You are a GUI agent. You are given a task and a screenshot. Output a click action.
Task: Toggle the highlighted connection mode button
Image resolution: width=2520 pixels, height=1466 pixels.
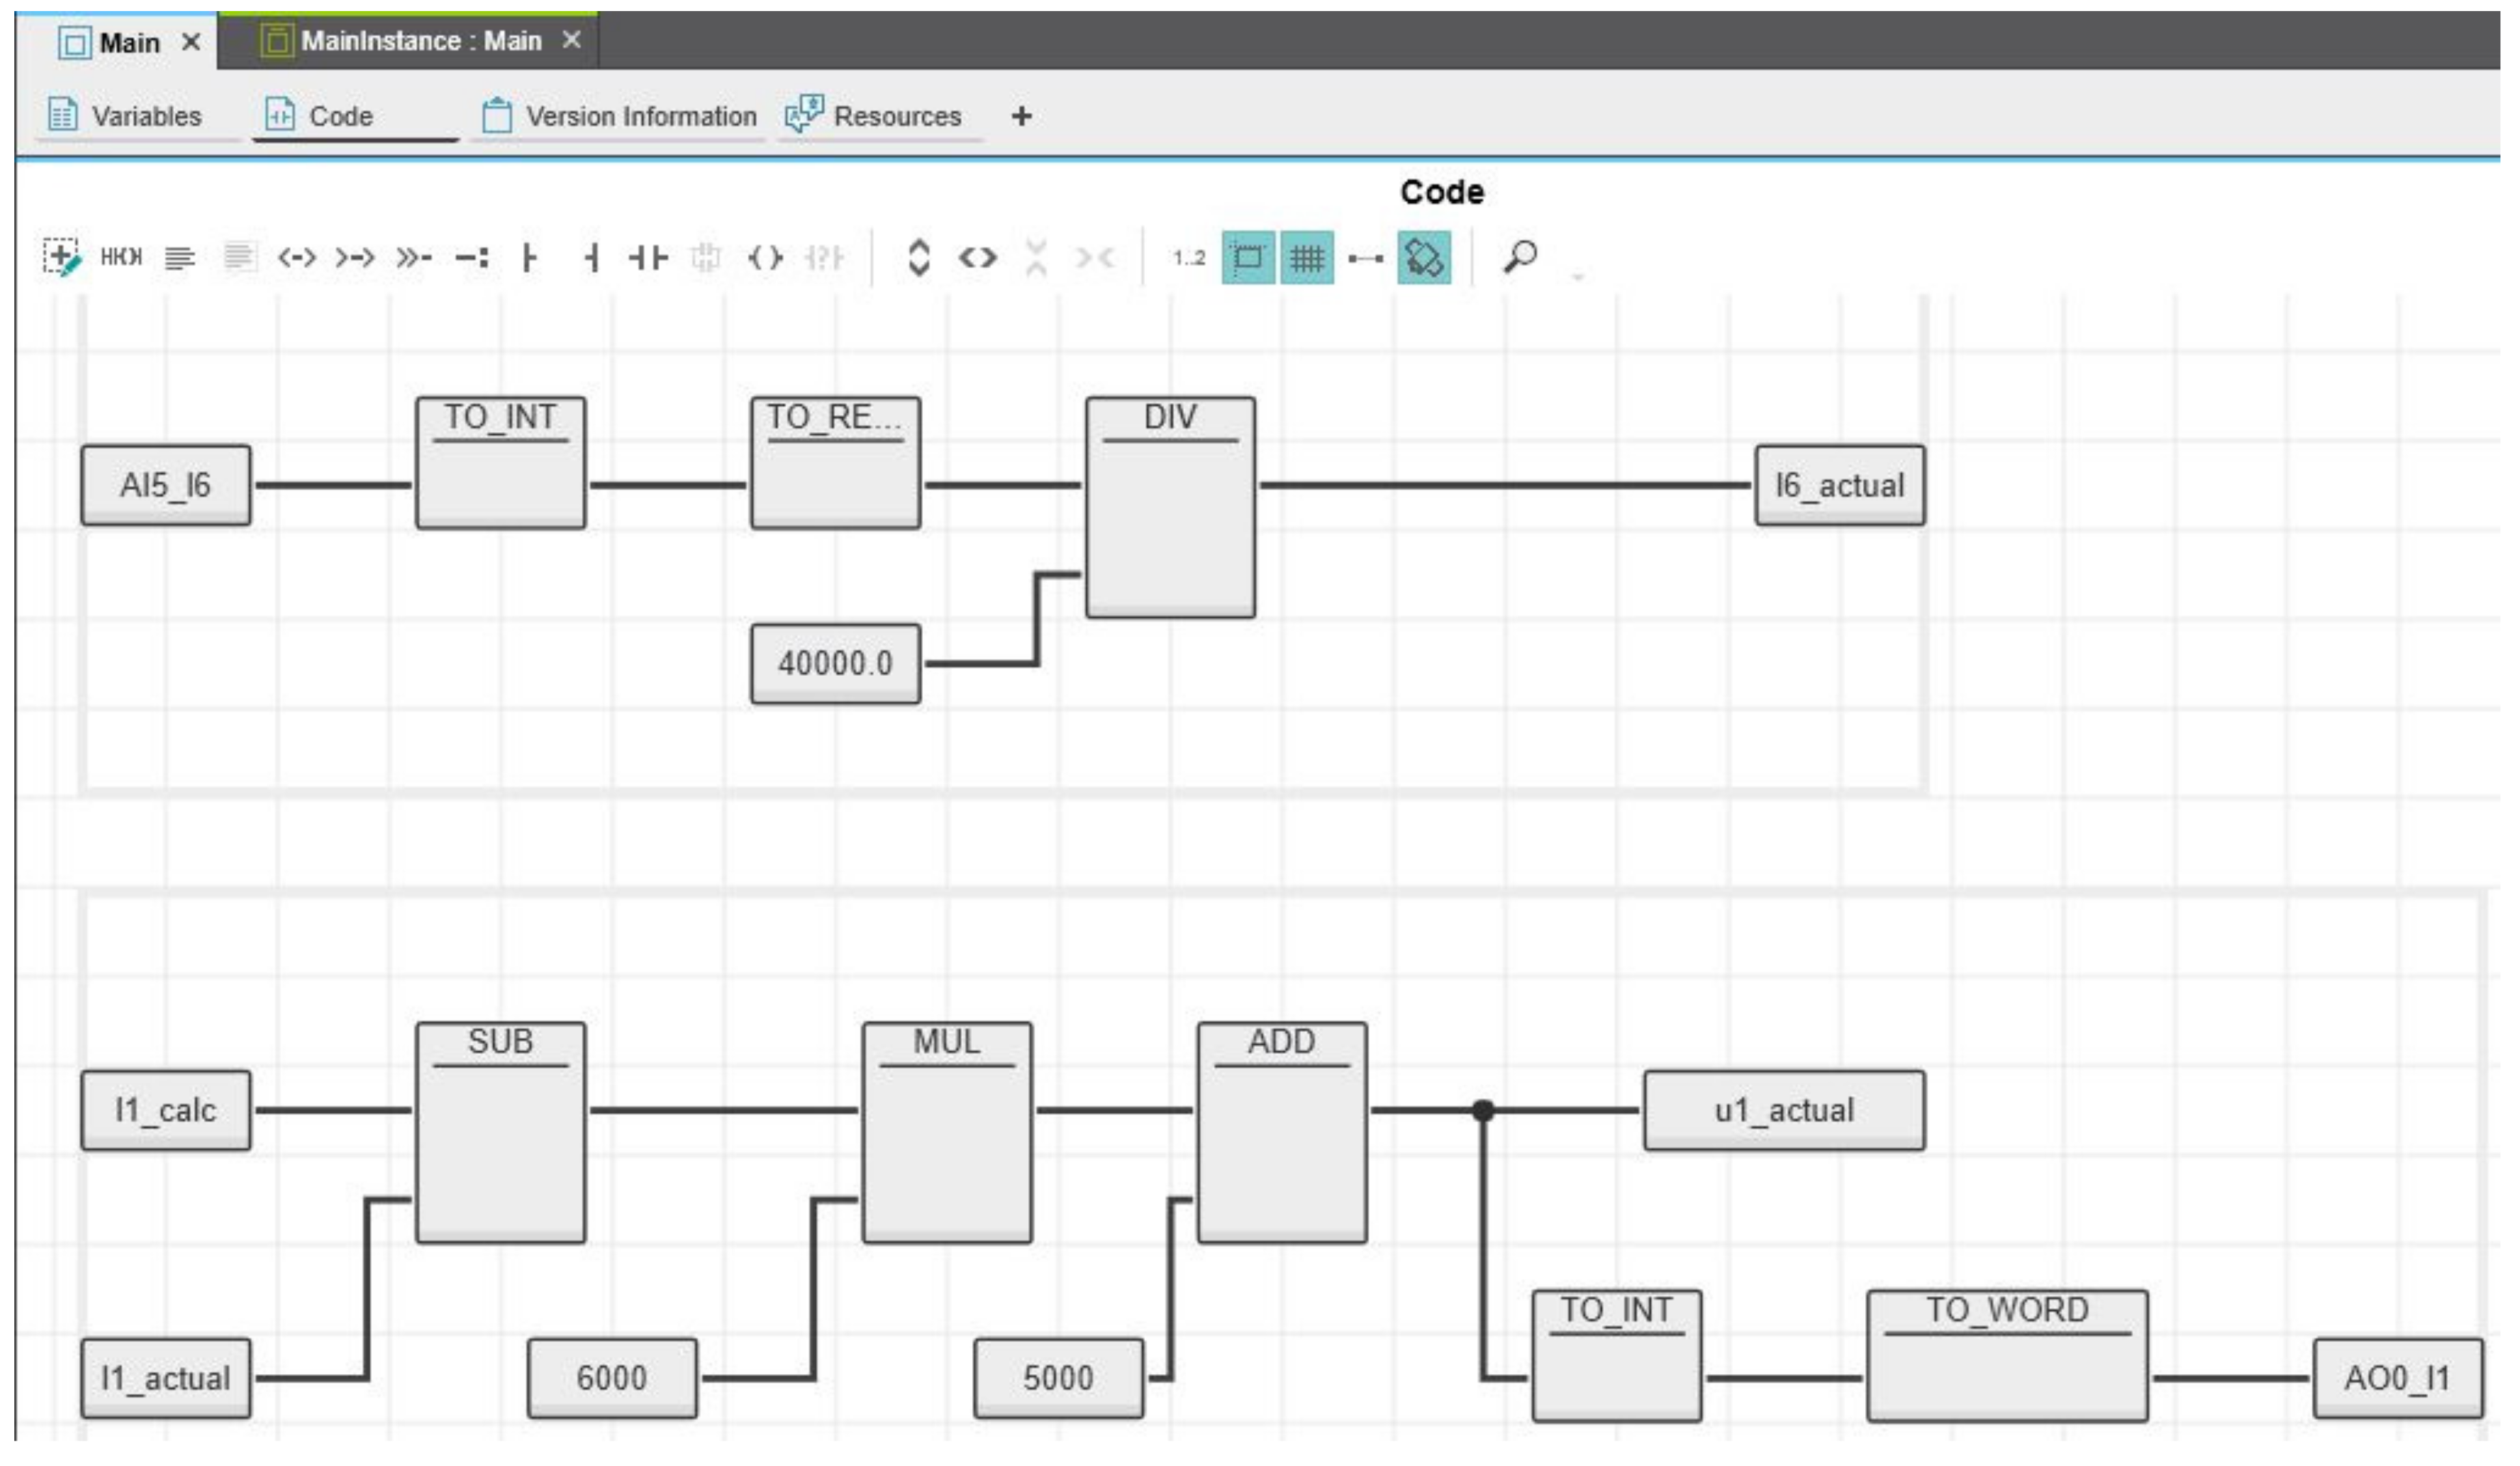pos(1423,259)
